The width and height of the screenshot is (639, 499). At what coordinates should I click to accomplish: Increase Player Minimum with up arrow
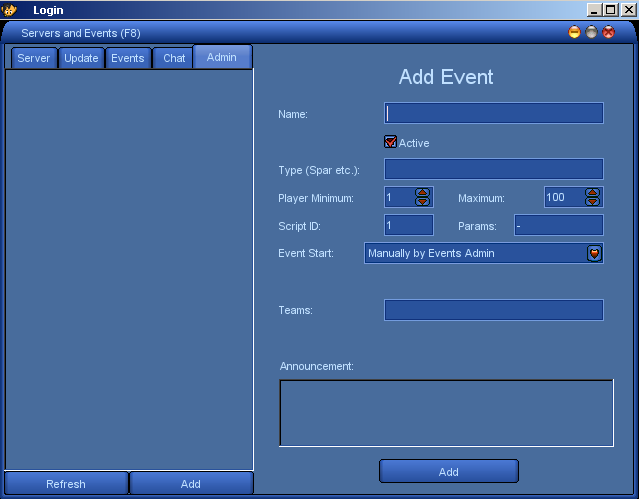[x=422, y=193]
